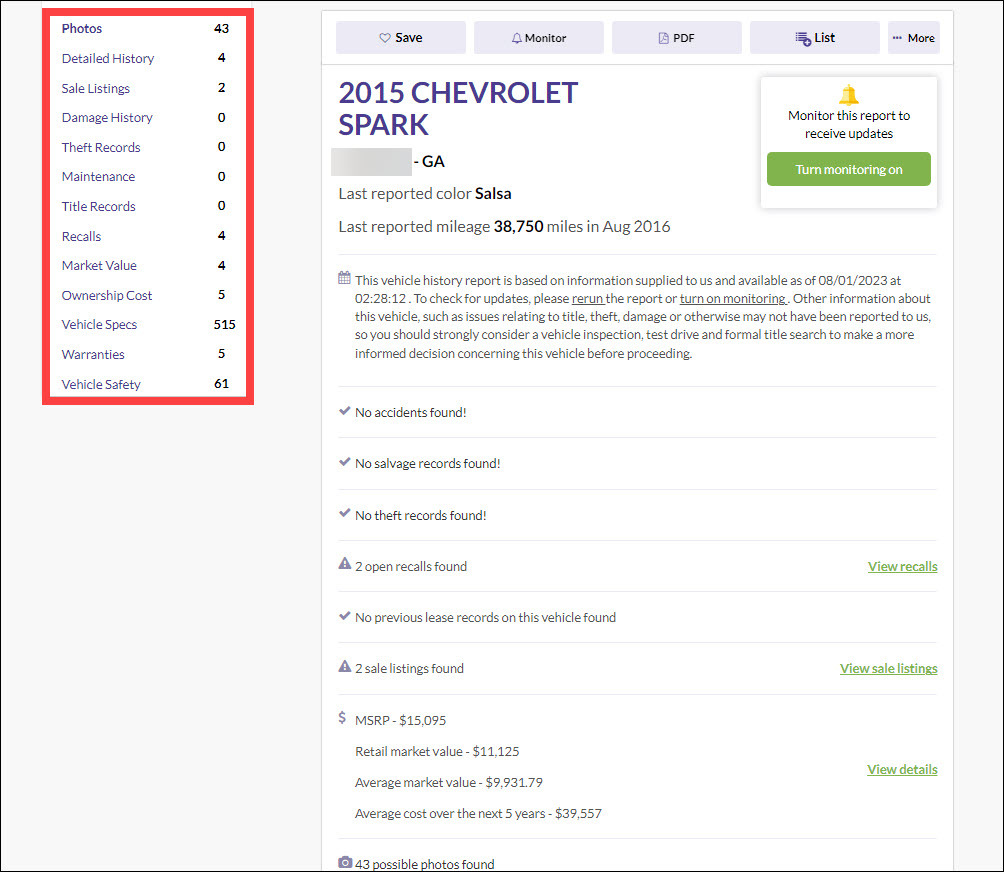Open Theft Records in sidebar
The height and width of the screenshot is (872, 1004).
point(101,147)
